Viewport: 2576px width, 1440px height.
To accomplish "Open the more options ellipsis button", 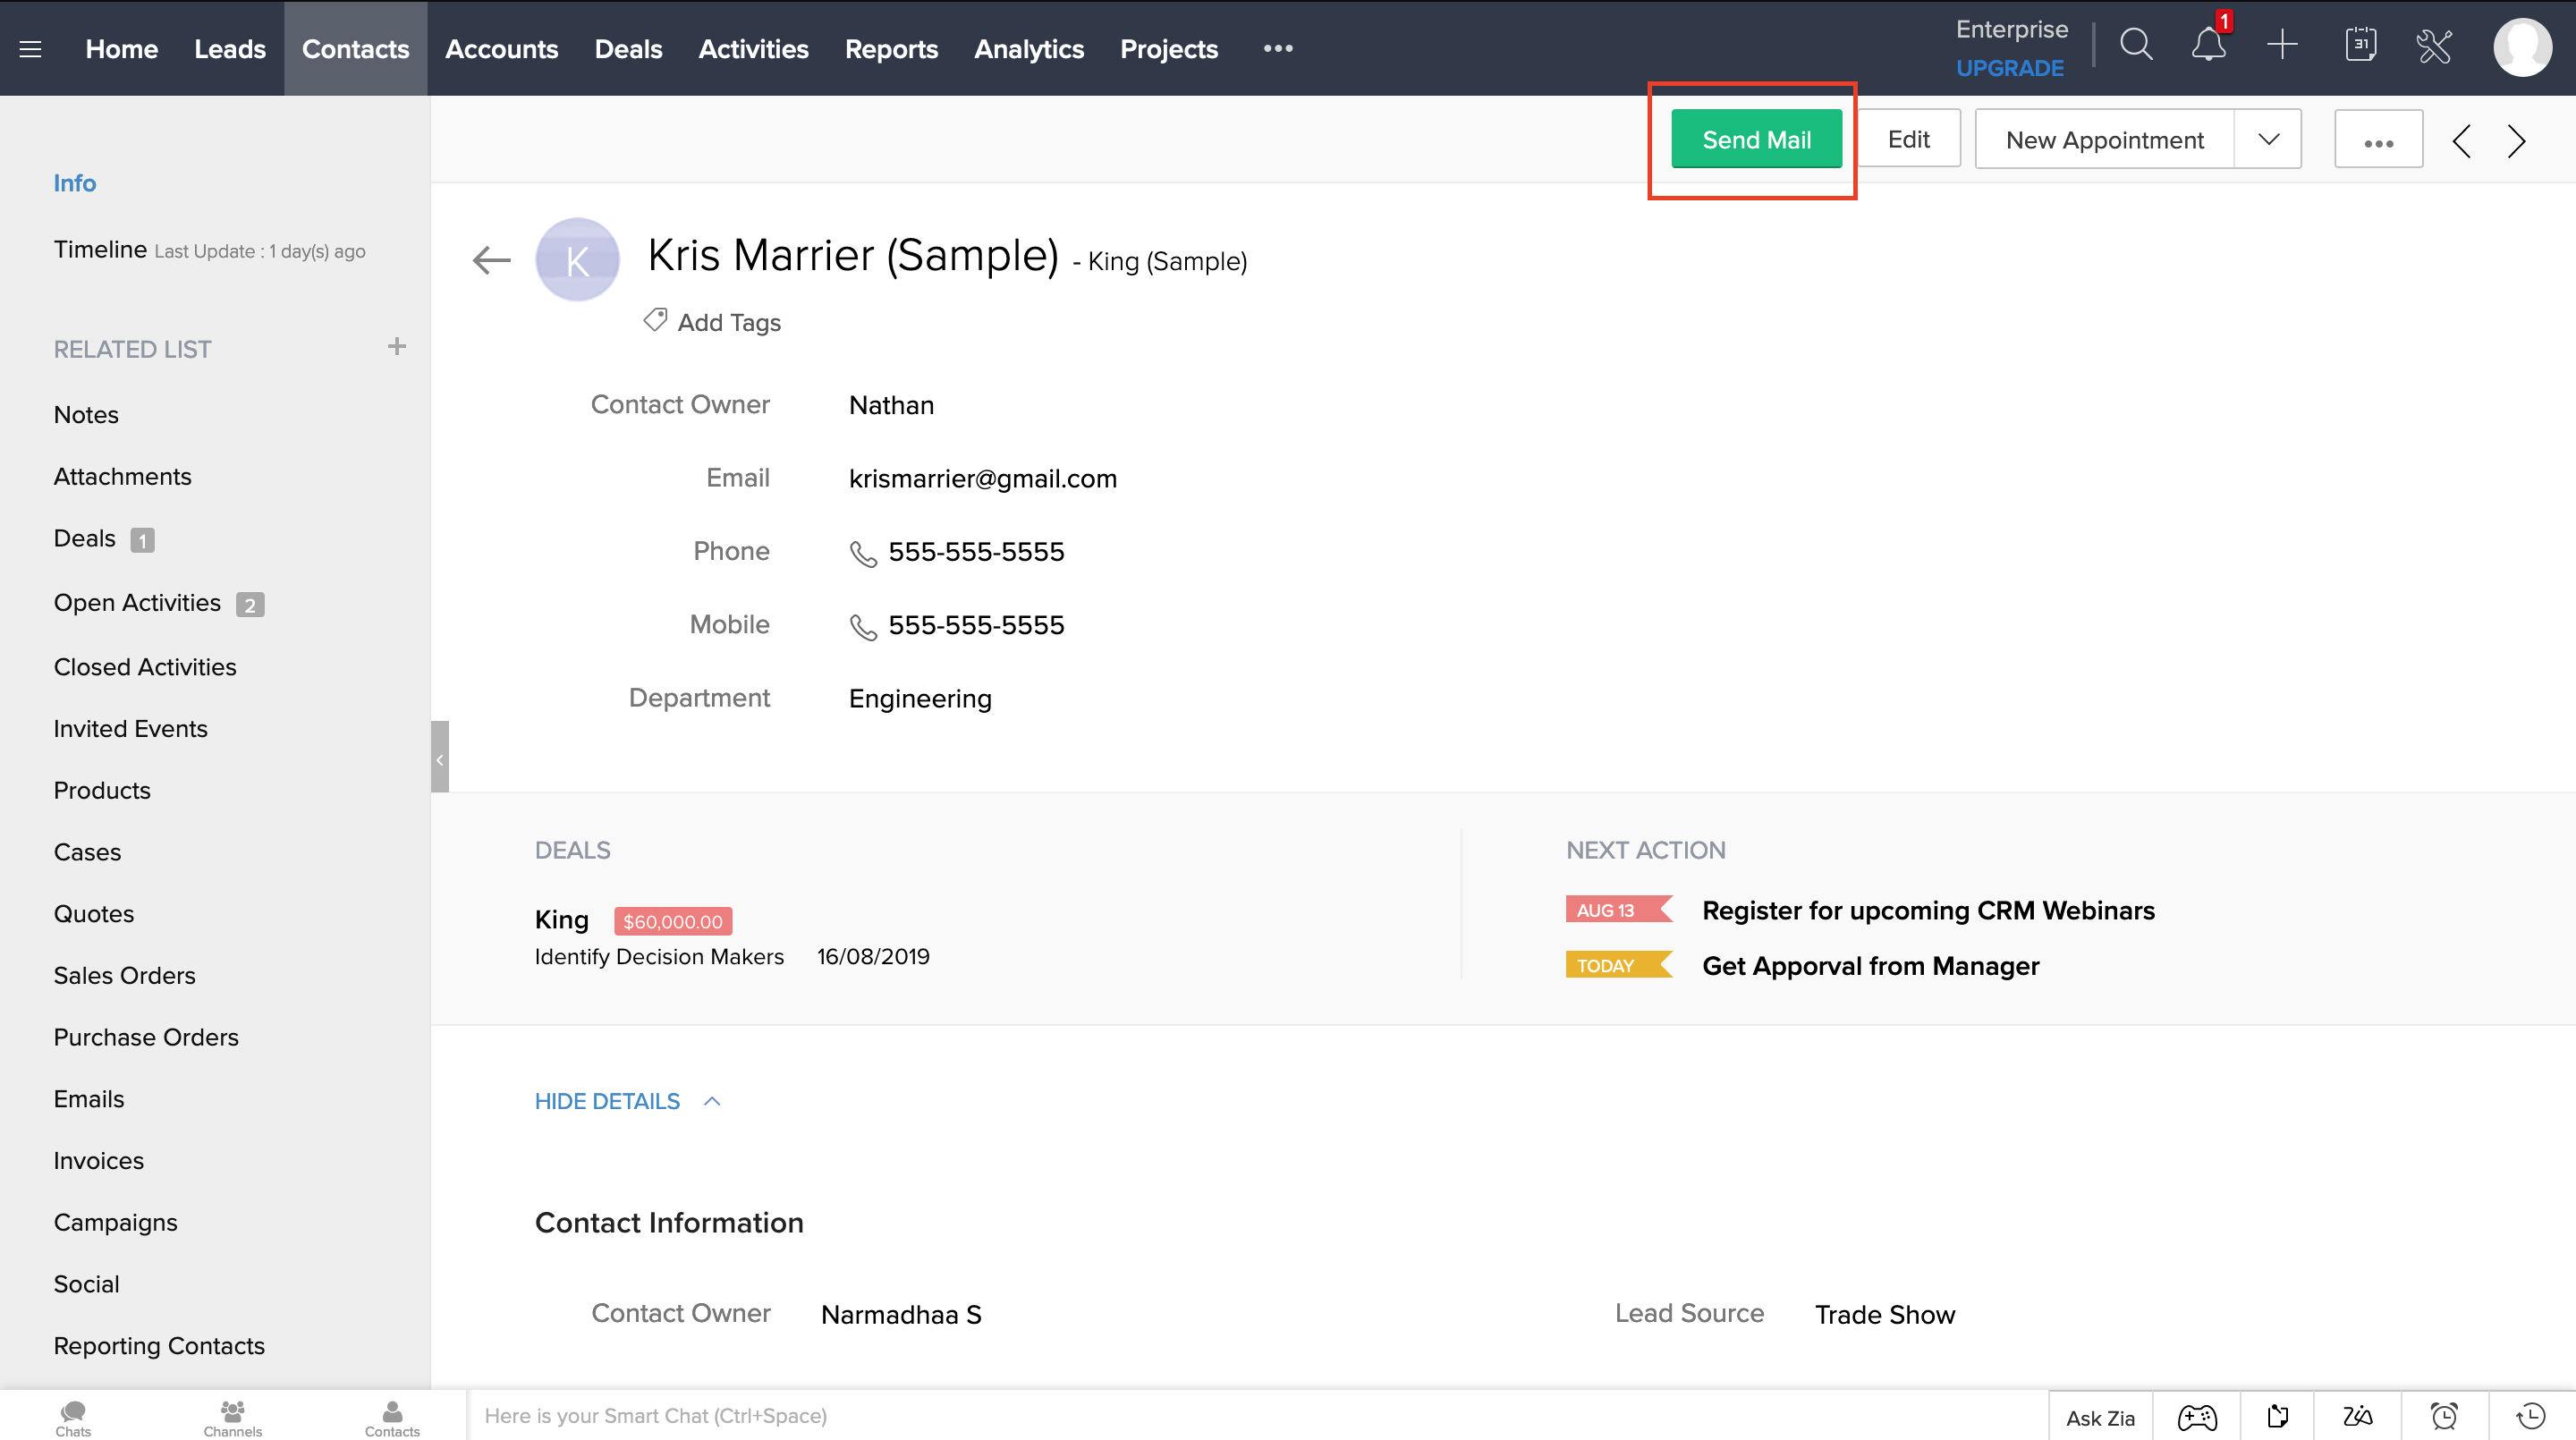I will [x=2378, y=141].
